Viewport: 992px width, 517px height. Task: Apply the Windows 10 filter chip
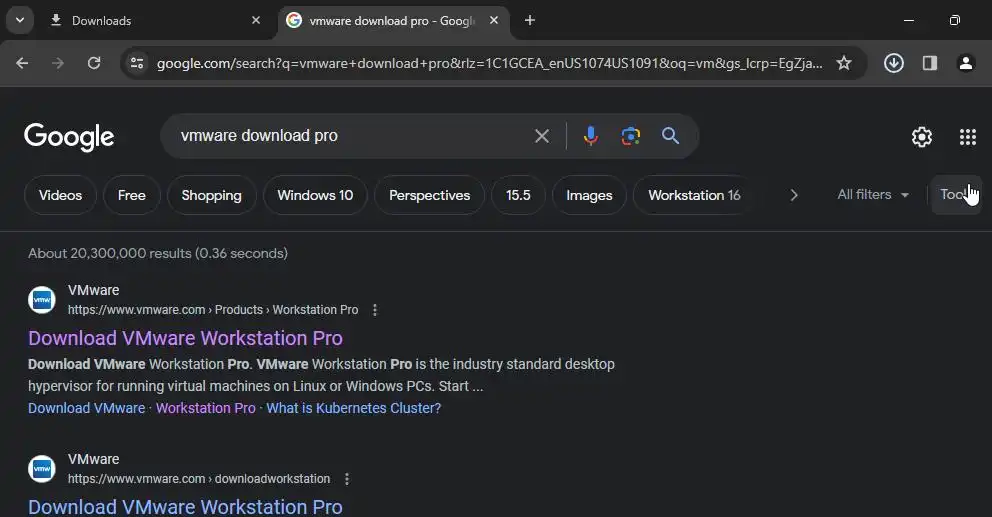315,195
